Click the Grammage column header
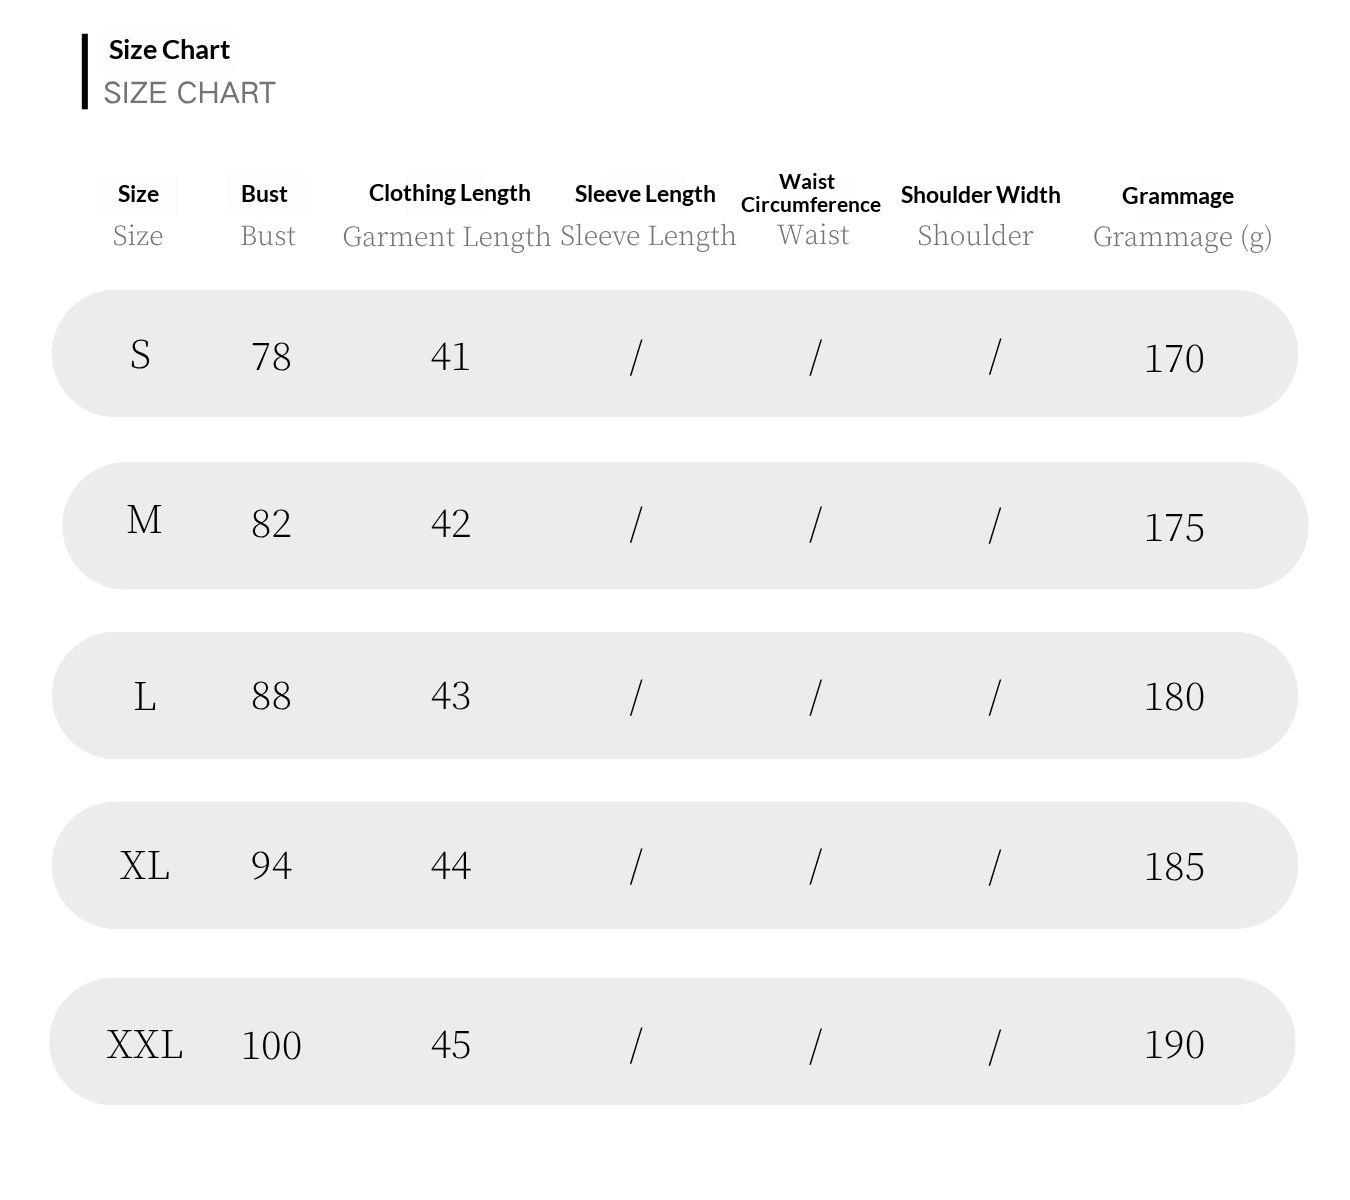1350x1200 pixels. point(1177,196)
